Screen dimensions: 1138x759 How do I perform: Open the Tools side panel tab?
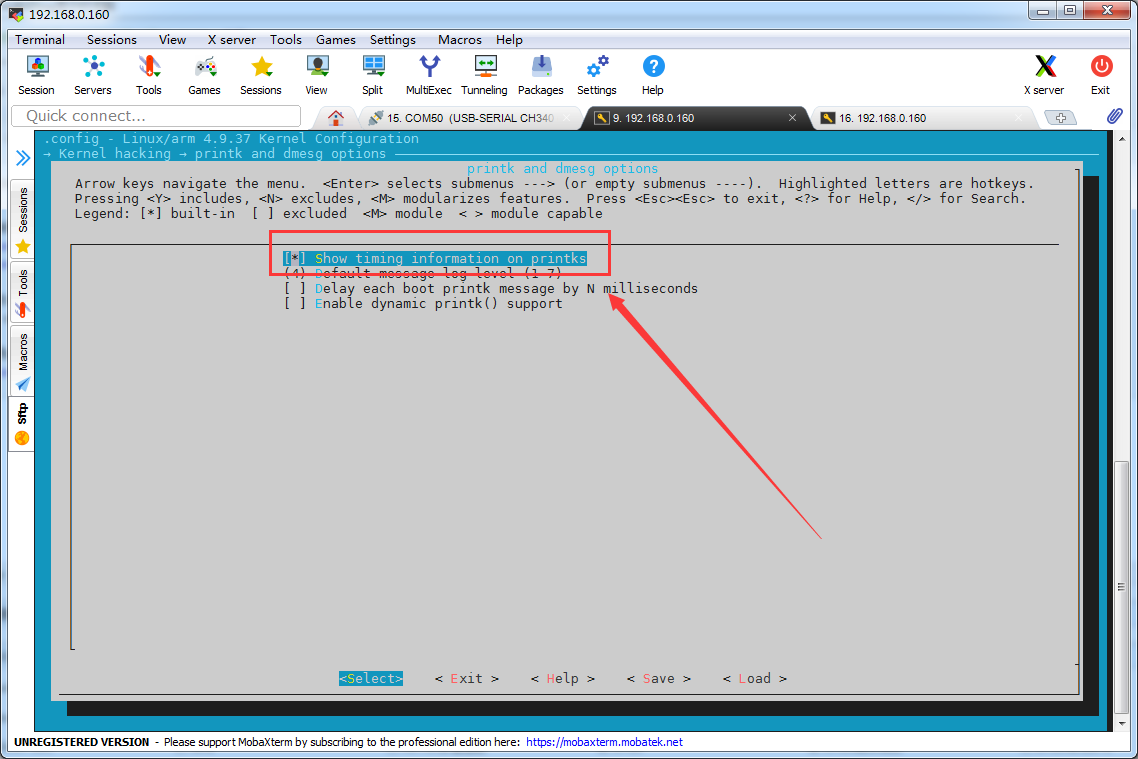22,292
